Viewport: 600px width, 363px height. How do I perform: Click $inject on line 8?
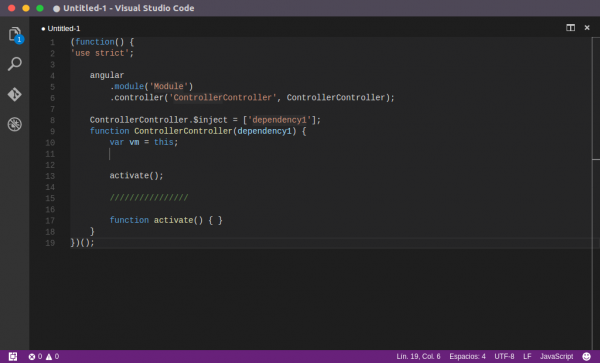point(210,120)
